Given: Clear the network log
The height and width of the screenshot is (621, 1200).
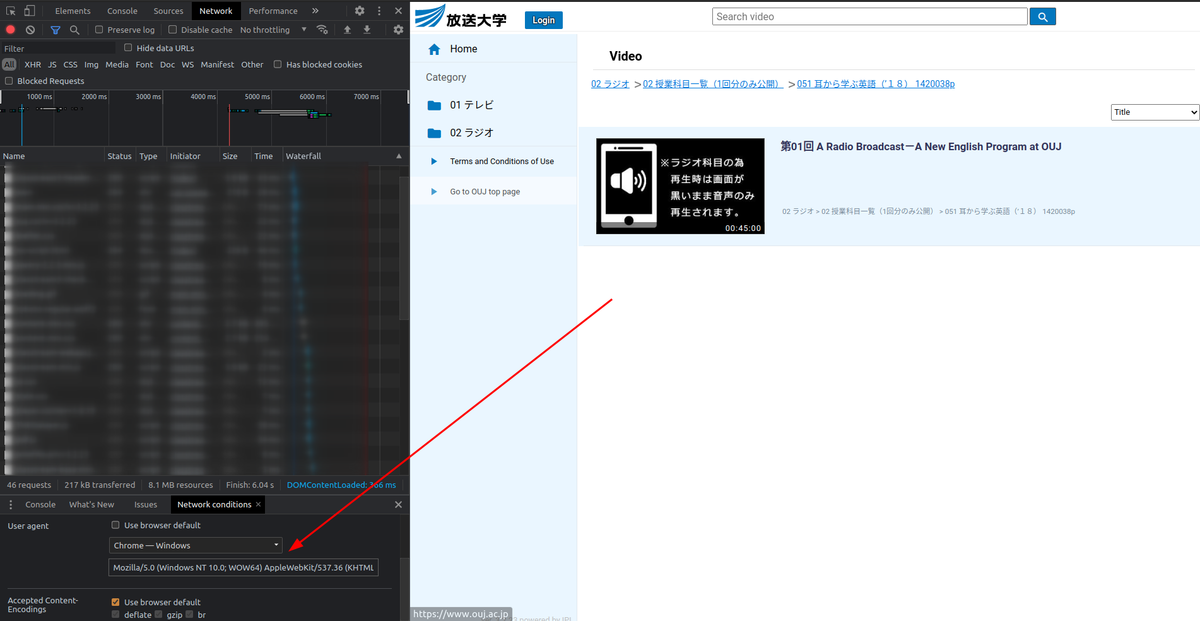Looking at the screenshot, I should click(30, 30).
